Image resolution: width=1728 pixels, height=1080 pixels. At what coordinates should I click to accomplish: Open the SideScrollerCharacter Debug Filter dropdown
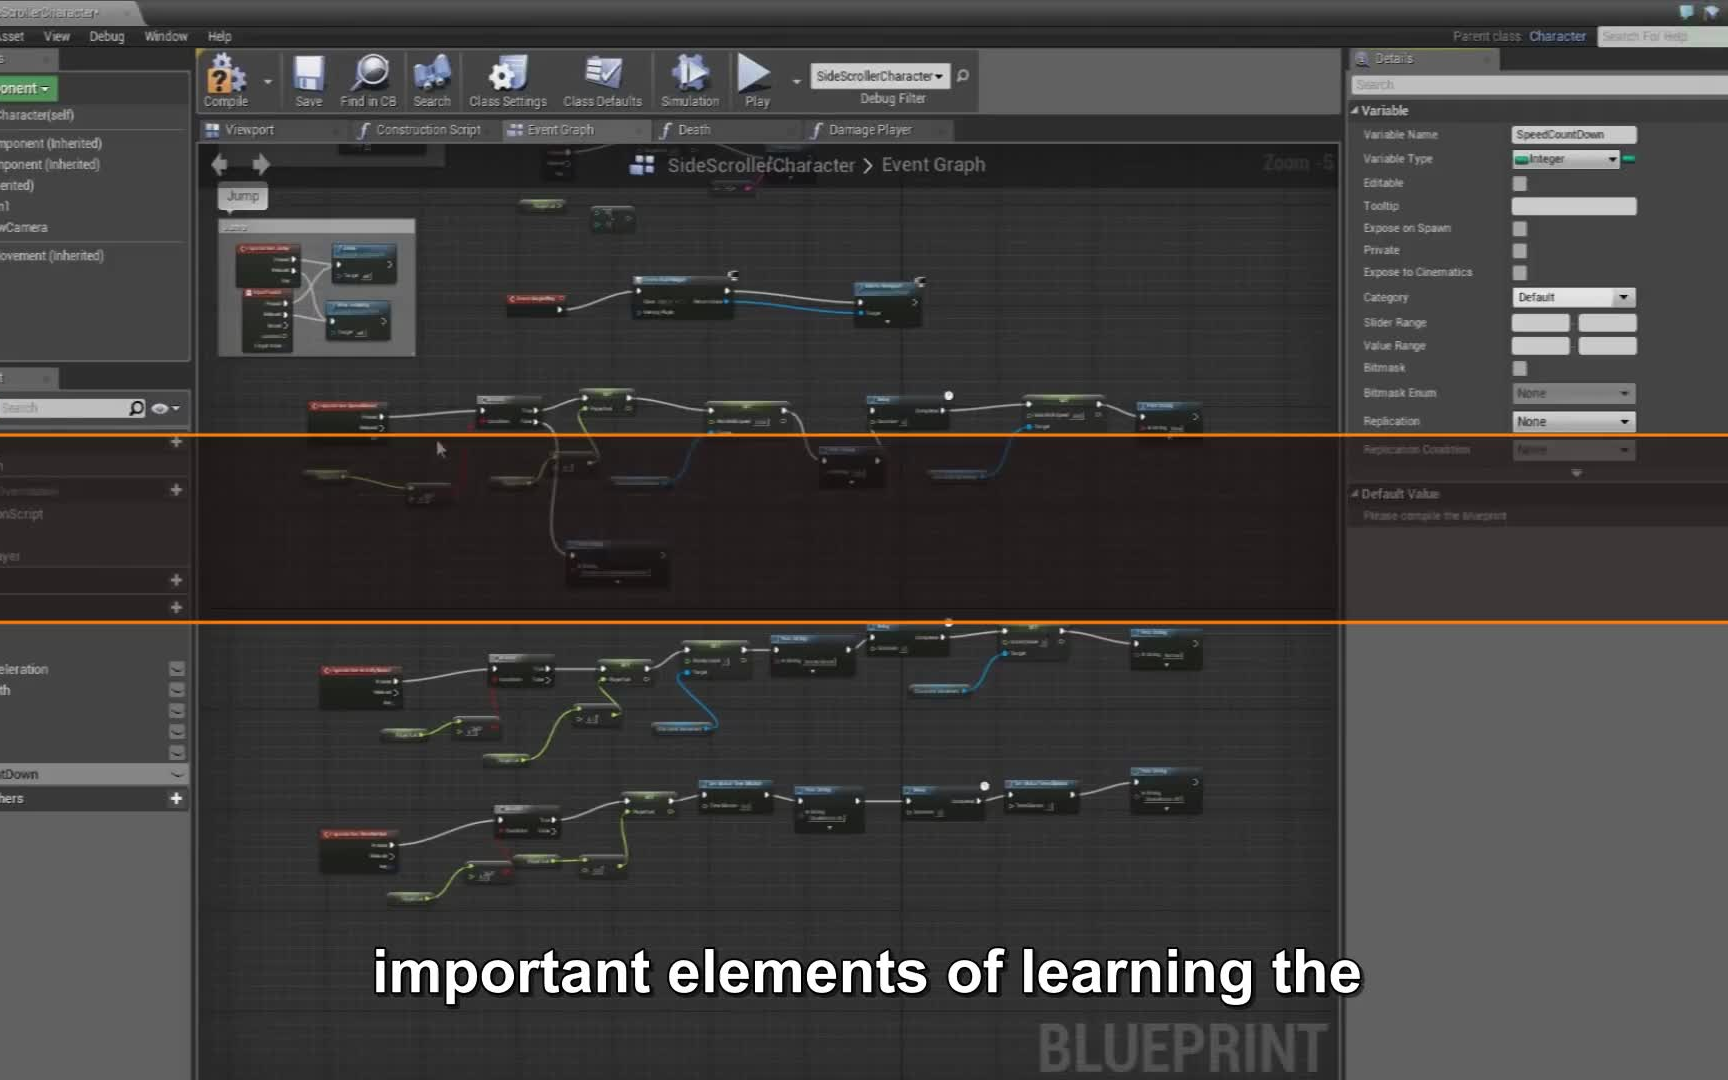(x=878, y=75)
